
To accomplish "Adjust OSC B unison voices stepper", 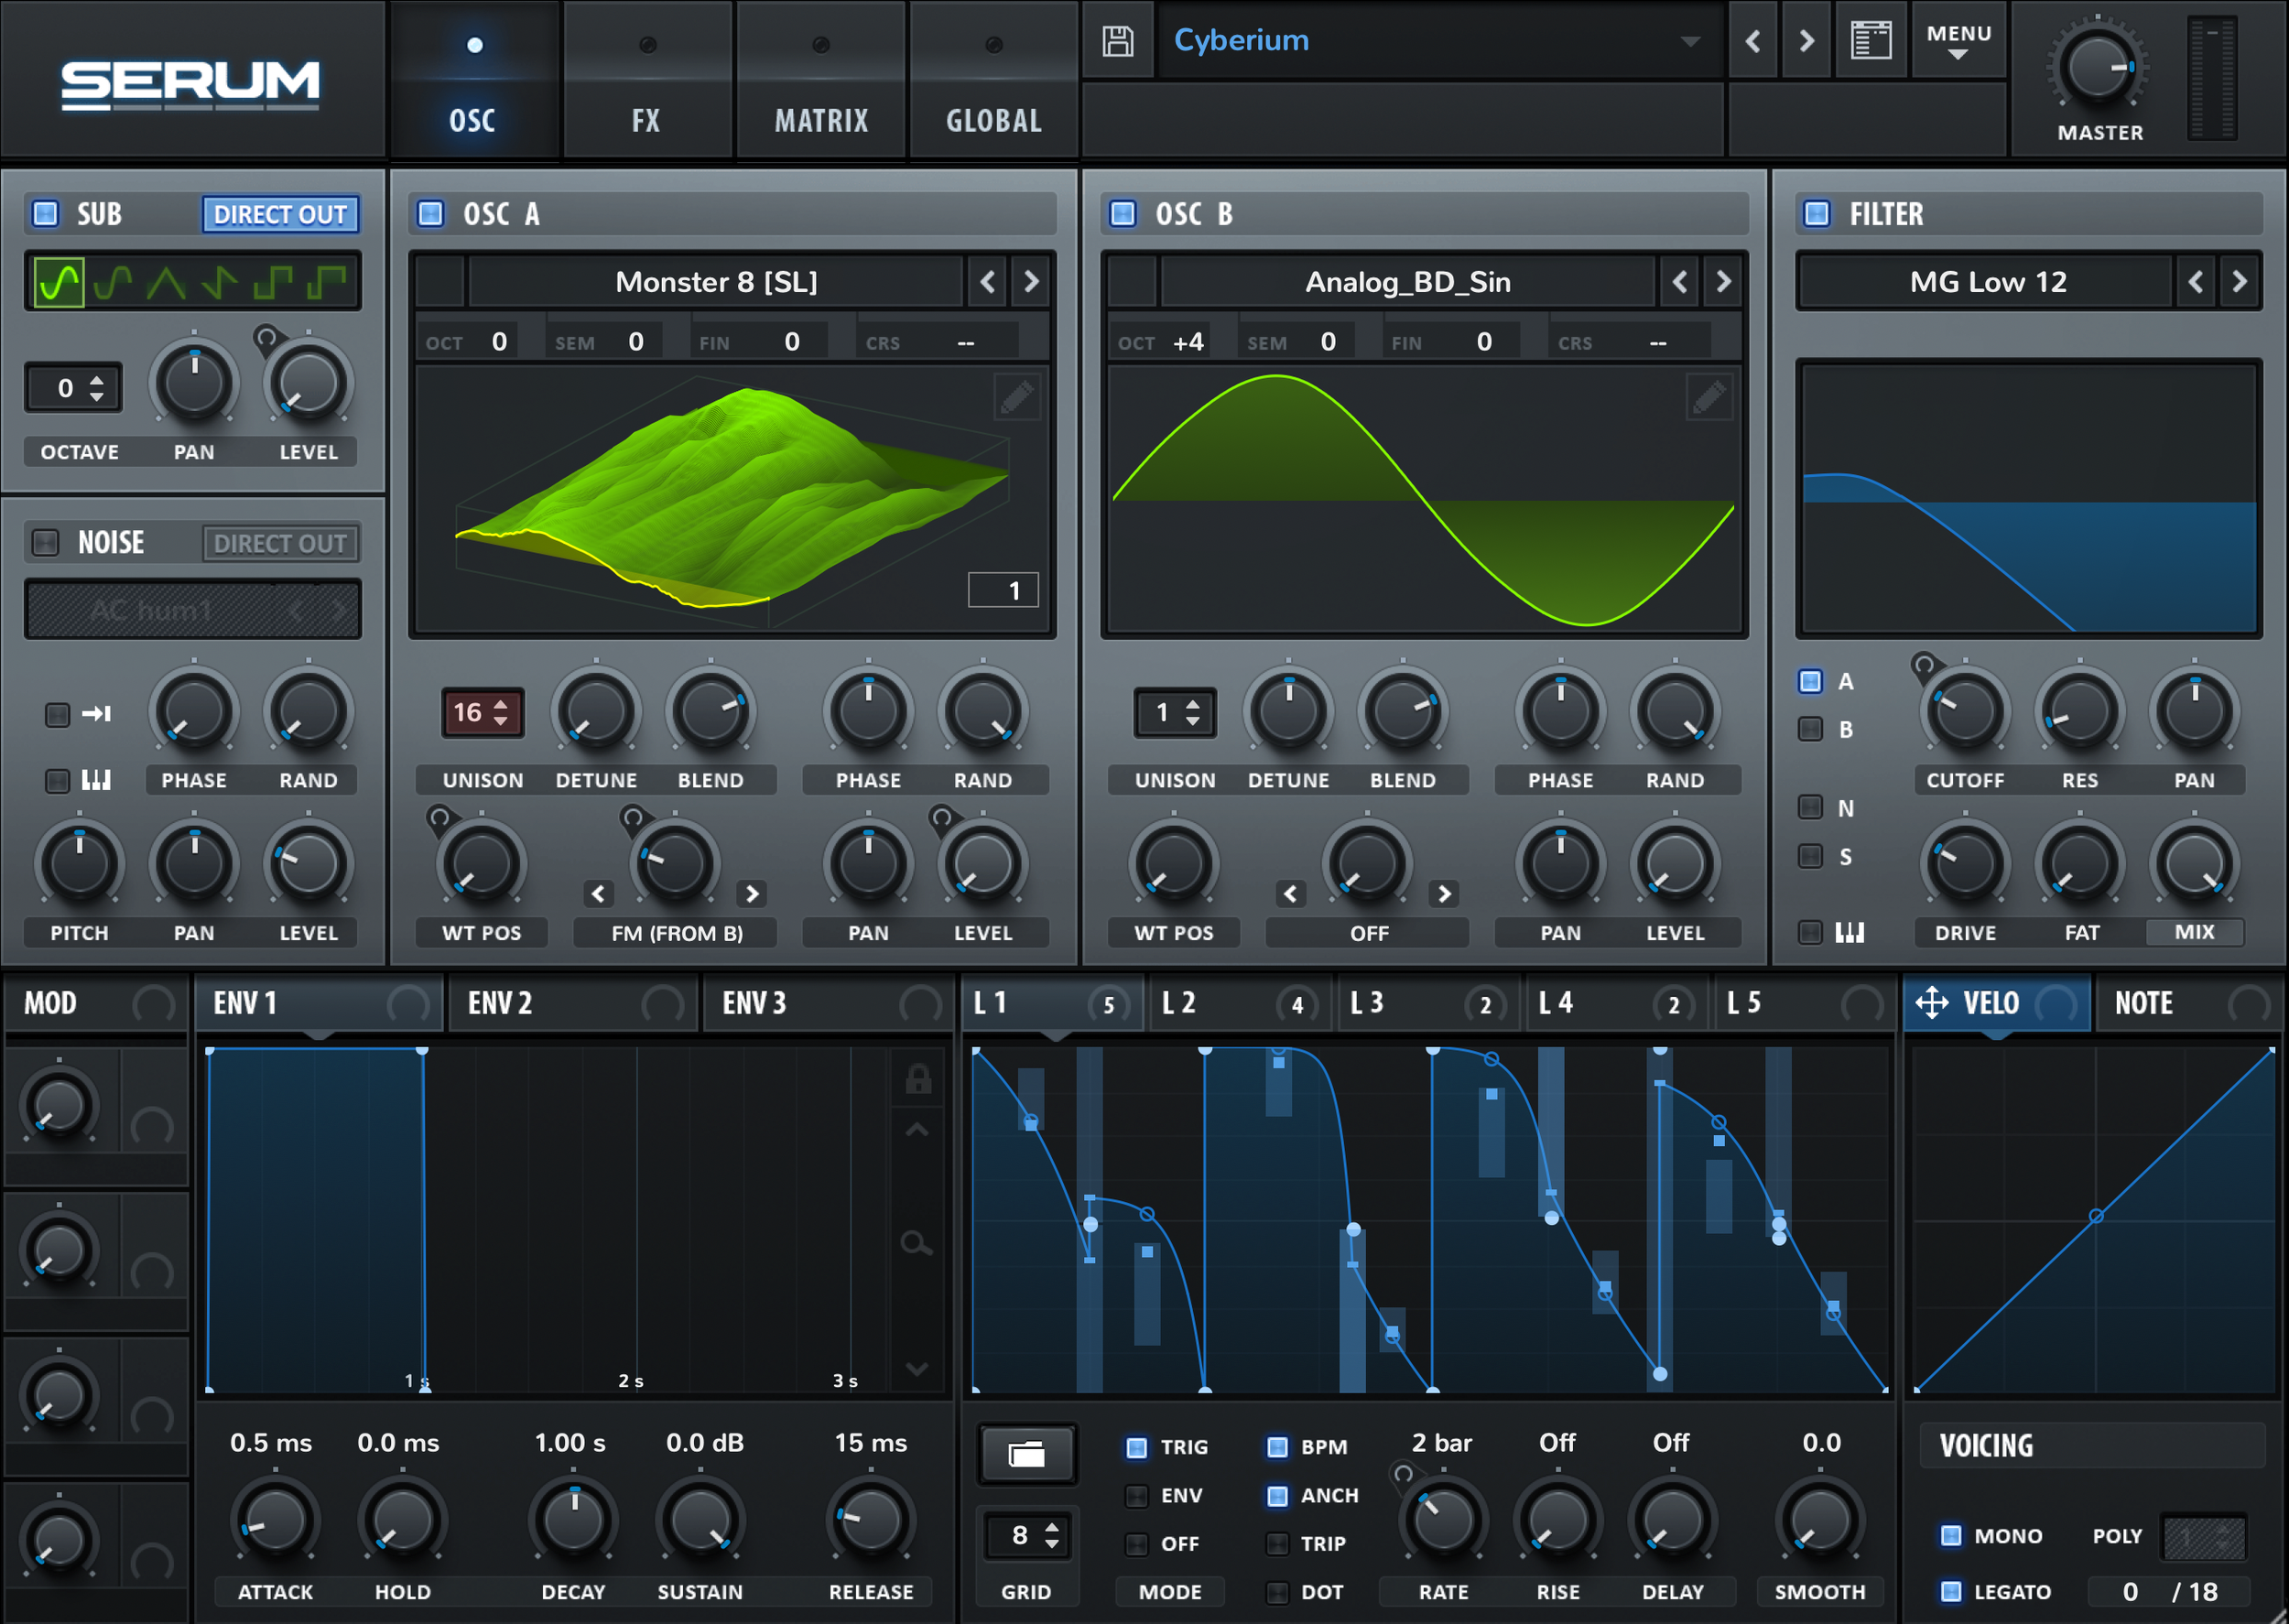I will 1175,713.
